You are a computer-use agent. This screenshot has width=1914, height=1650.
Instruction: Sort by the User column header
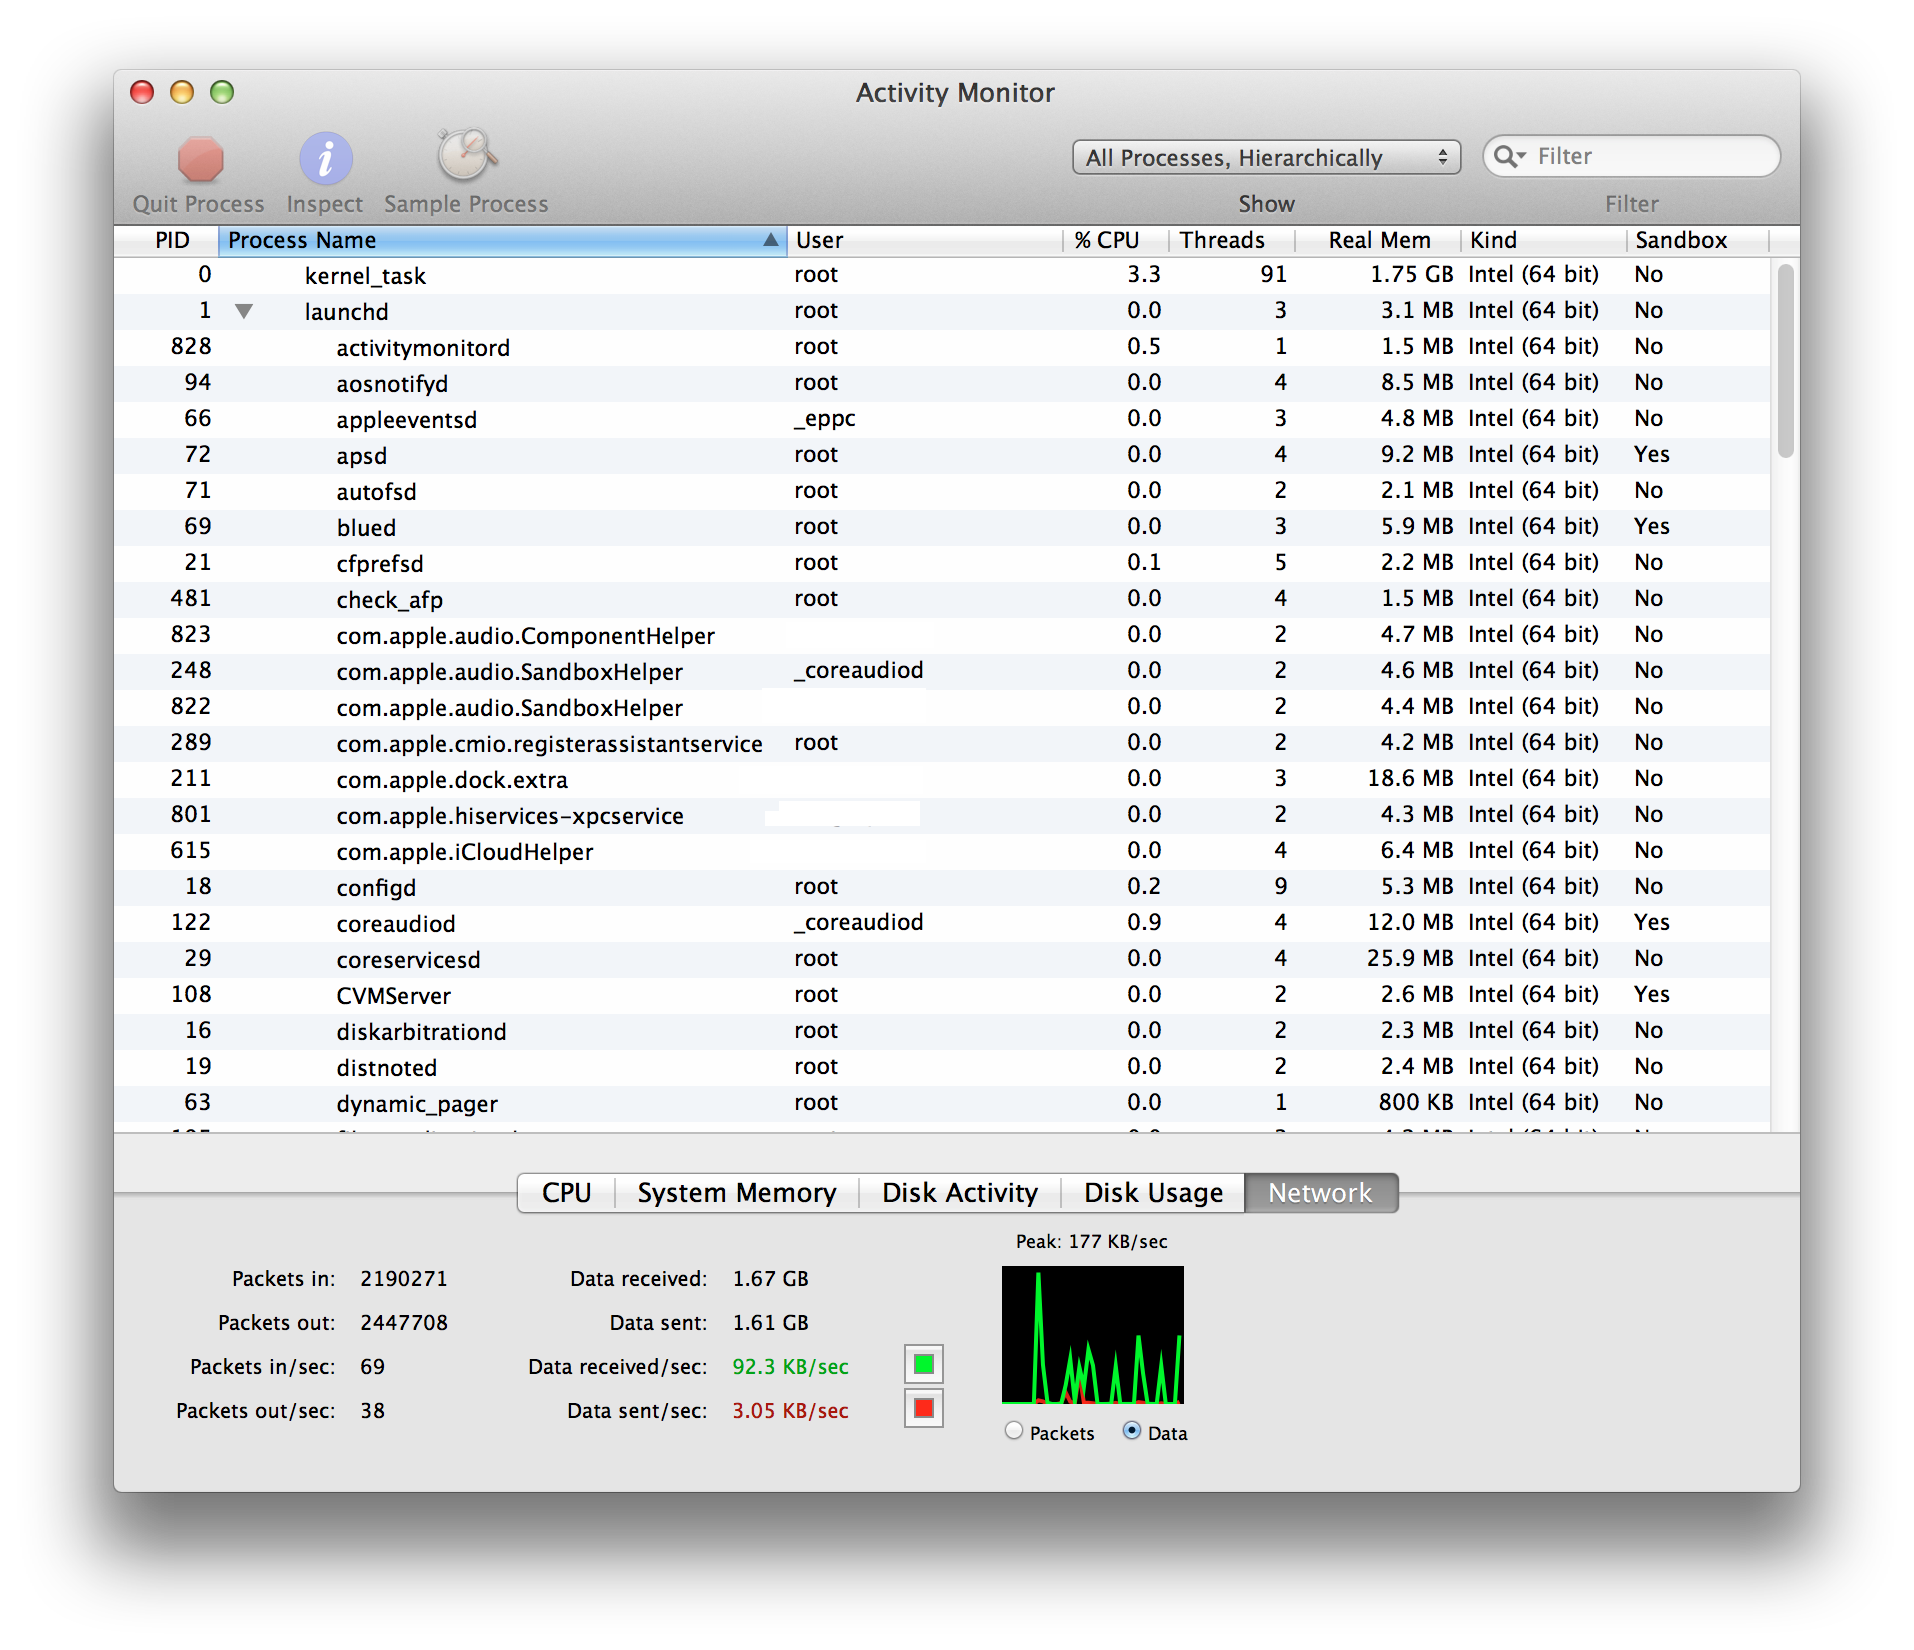click(x=925, y=240)
